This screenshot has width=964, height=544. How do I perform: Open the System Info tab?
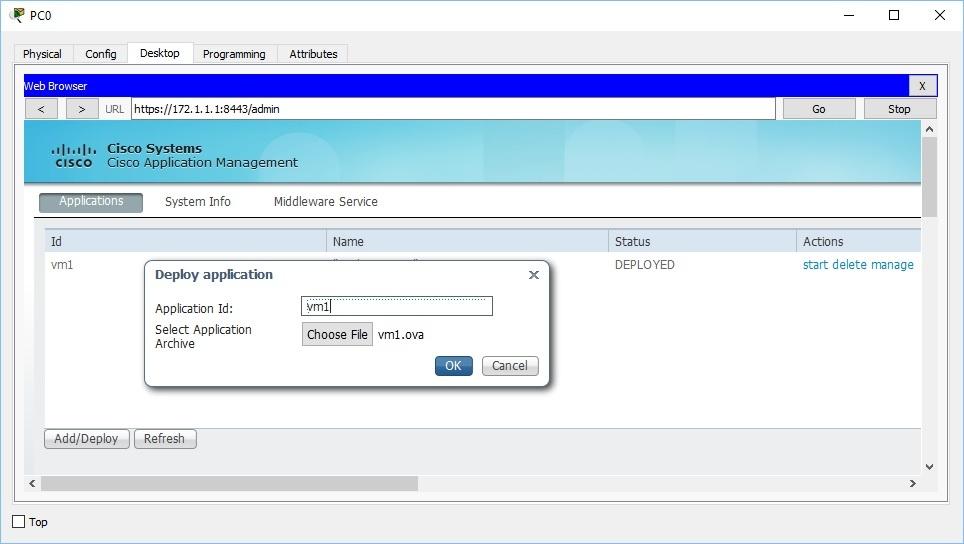[x=198, y=202]
